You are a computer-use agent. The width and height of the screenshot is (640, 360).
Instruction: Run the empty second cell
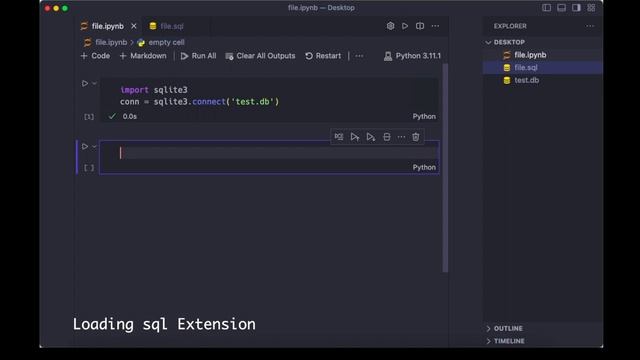[84, 146]
